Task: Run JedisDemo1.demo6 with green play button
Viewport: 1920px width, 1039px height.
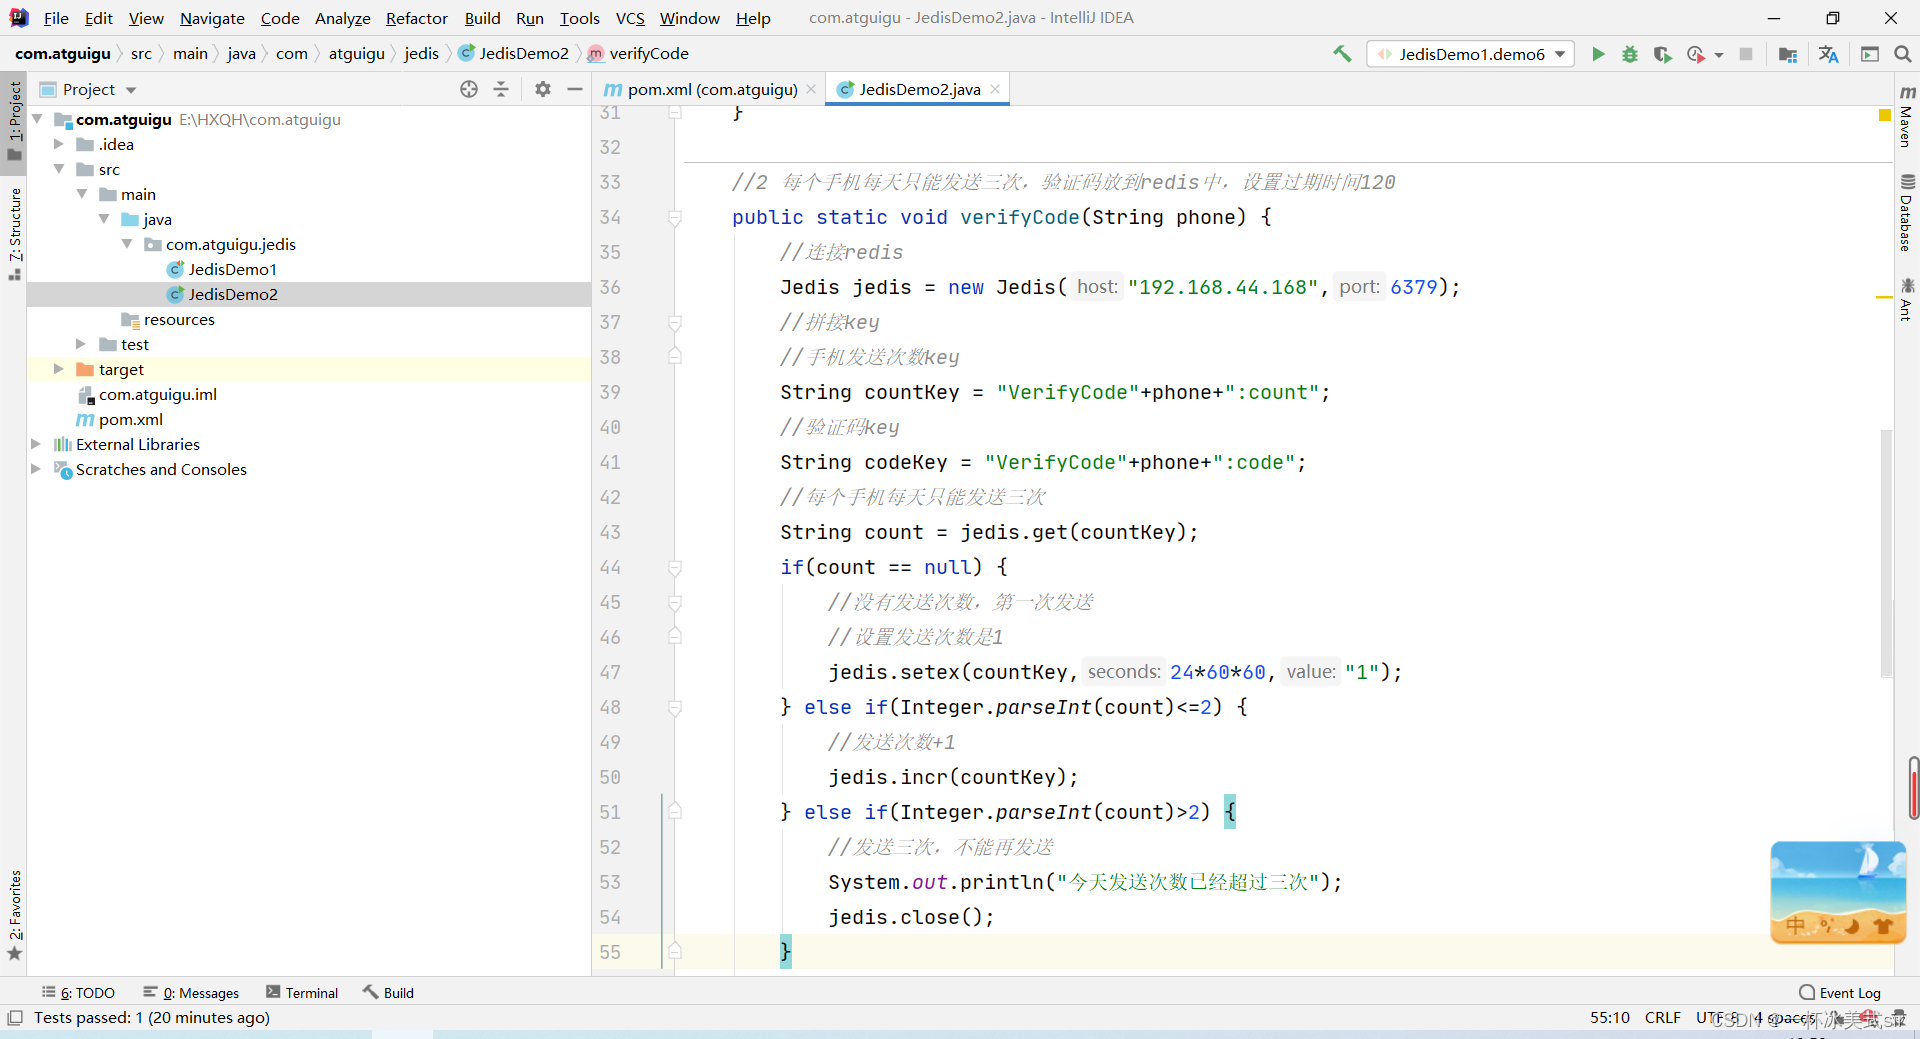Action: (1598, 54)
